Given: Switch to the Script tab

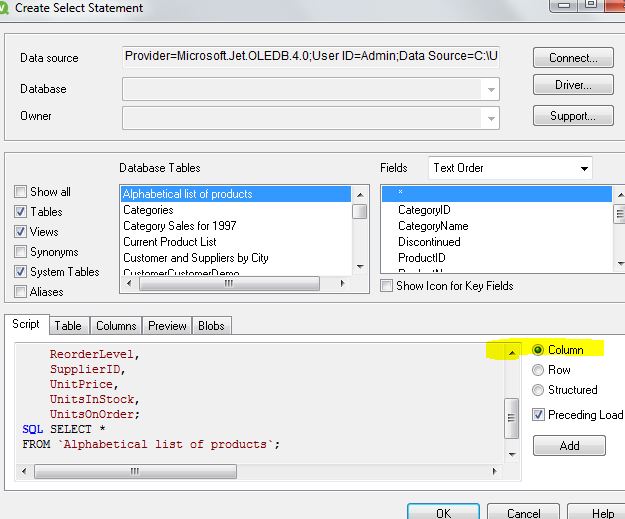Looking at the screenshot, I should tap(26, 324).
